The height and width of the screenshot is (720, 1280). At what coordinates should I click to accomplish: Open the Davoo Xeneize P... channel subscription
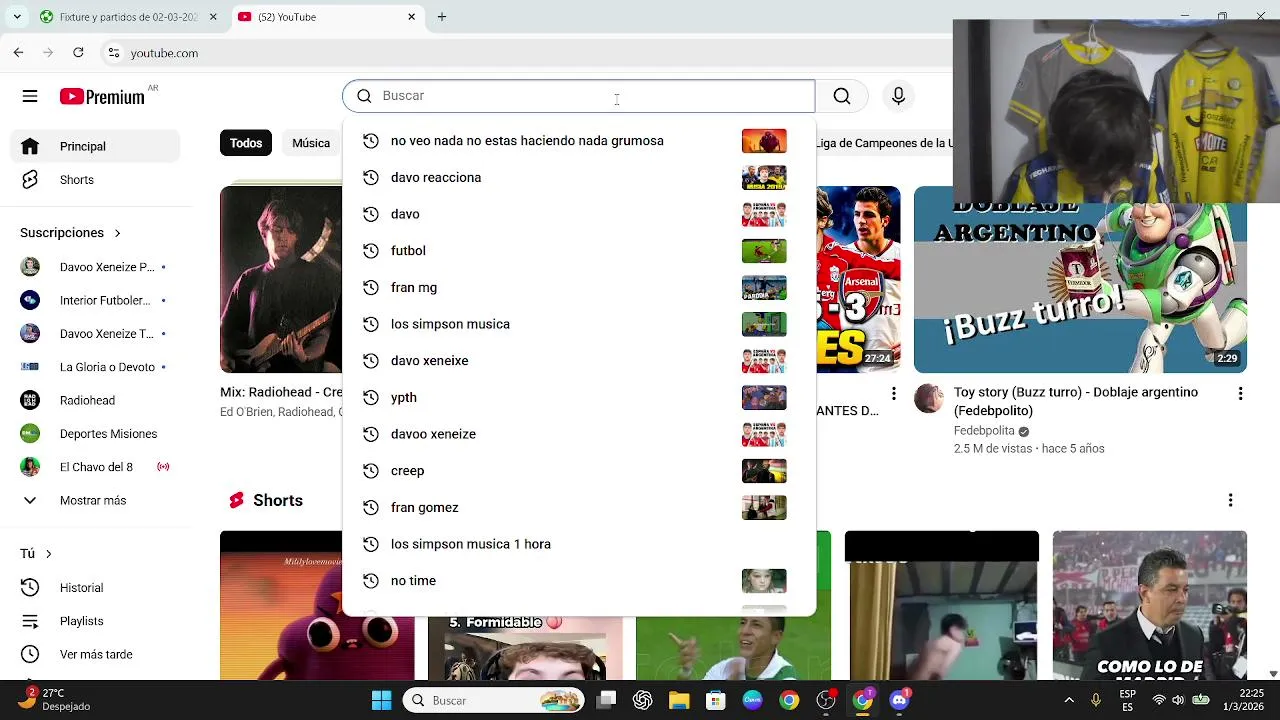(x=97, y=267)
